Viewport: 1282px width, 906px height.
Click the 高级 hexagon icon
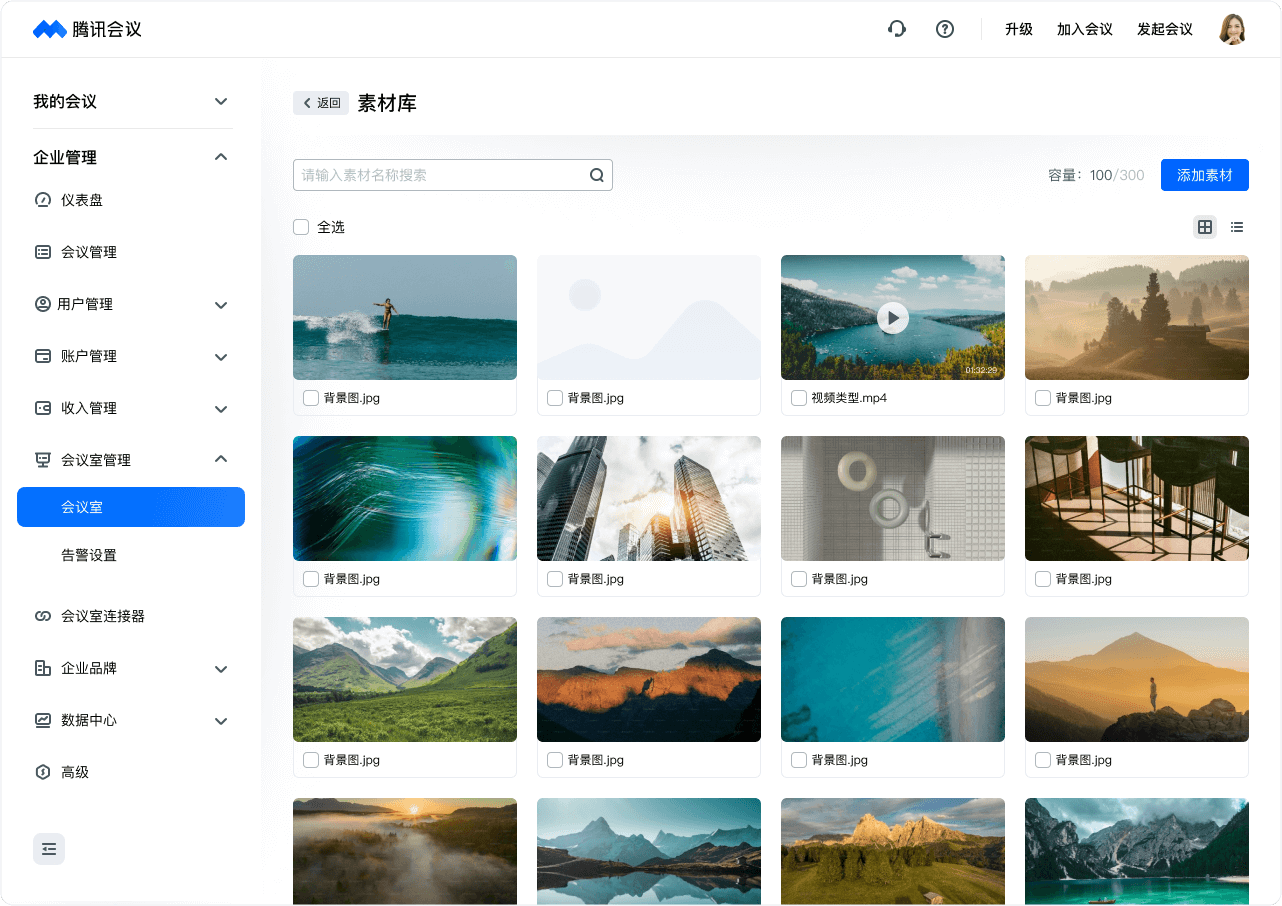[x=43, y=772]
